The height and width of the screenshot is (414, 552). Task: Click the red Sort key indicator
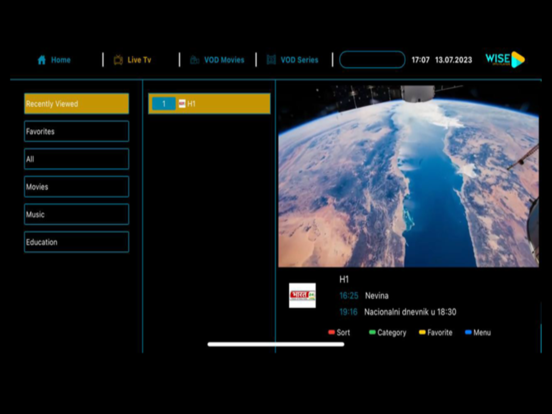pyautogui.click(x=331, y=332)
